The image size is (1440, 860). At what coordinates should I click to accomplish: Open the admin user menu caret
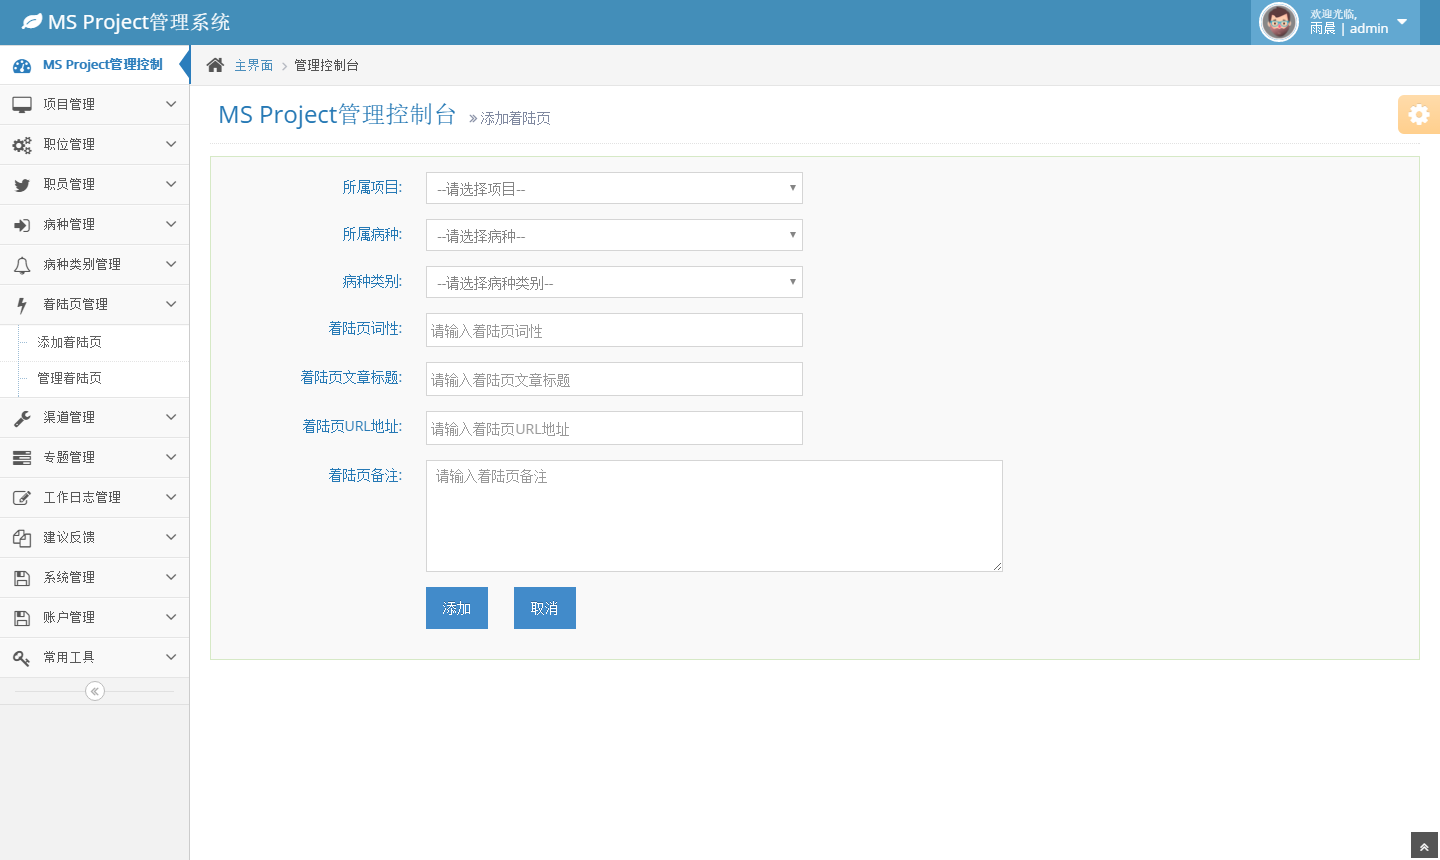(x=1402, y=22)
